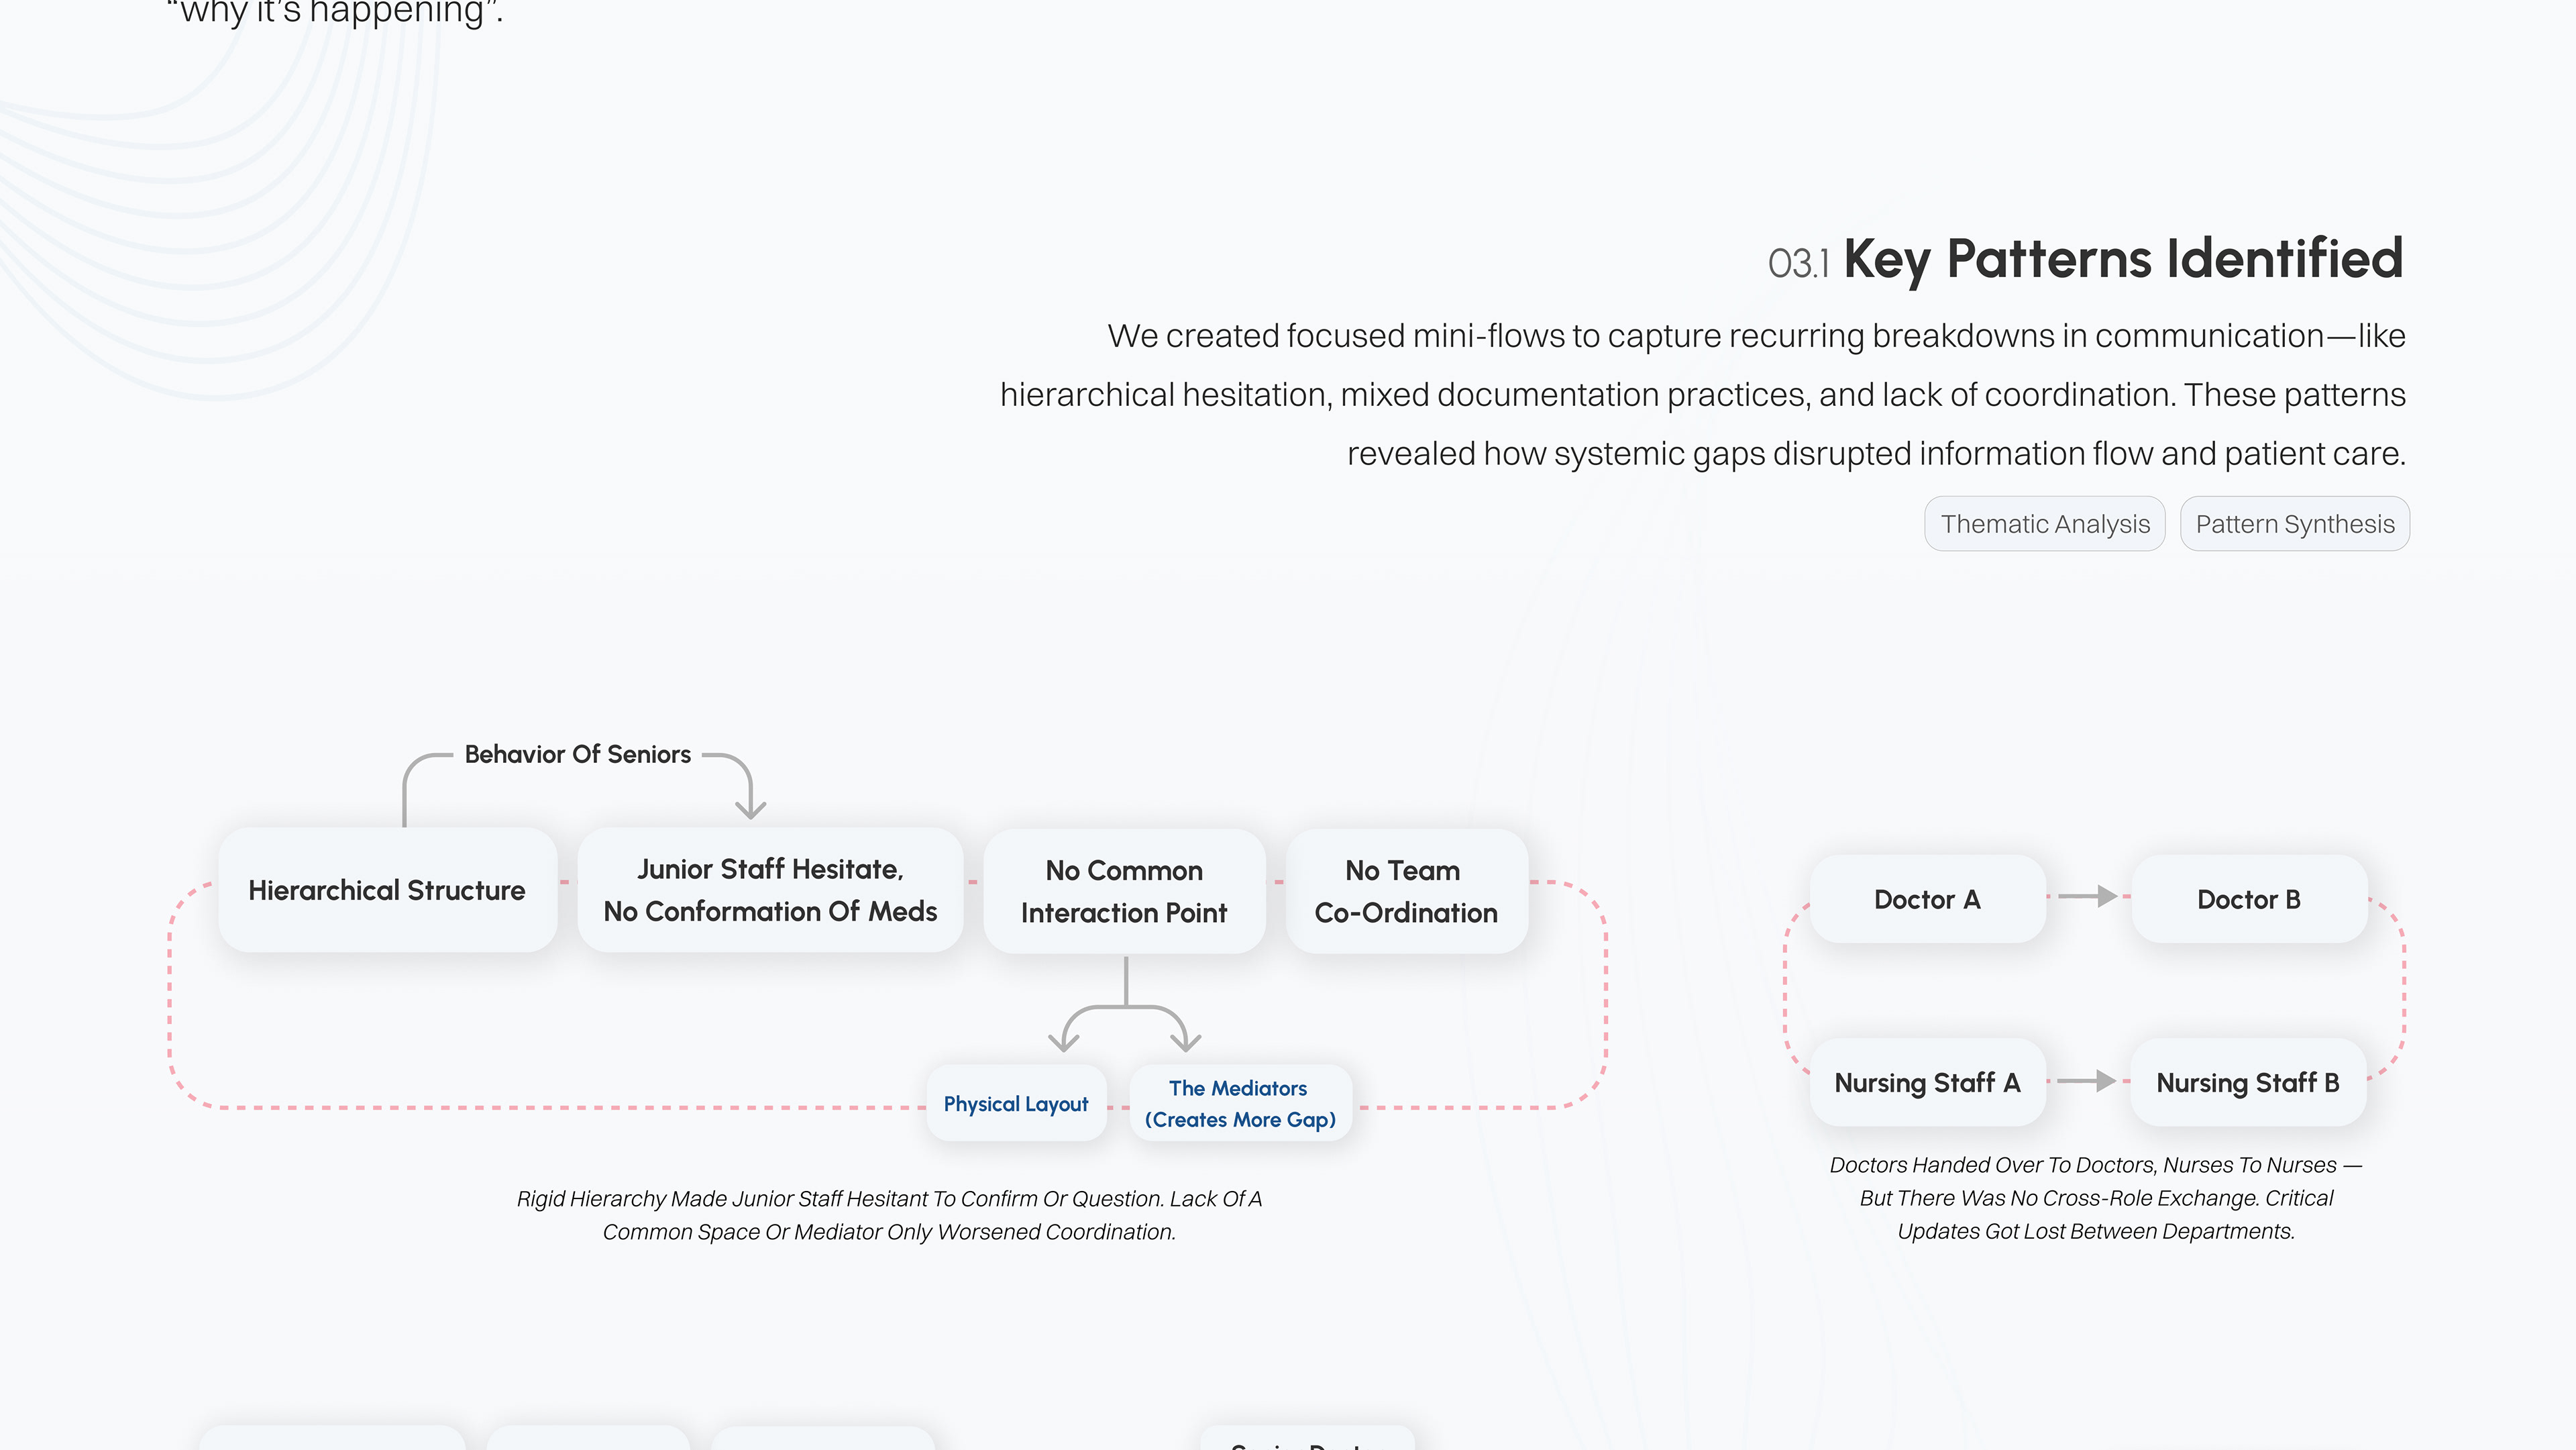Viewport: 2576px width, 1450px height.
Task: Click the arrowhead pointing to Physical Layout
Action: 1063,1042
